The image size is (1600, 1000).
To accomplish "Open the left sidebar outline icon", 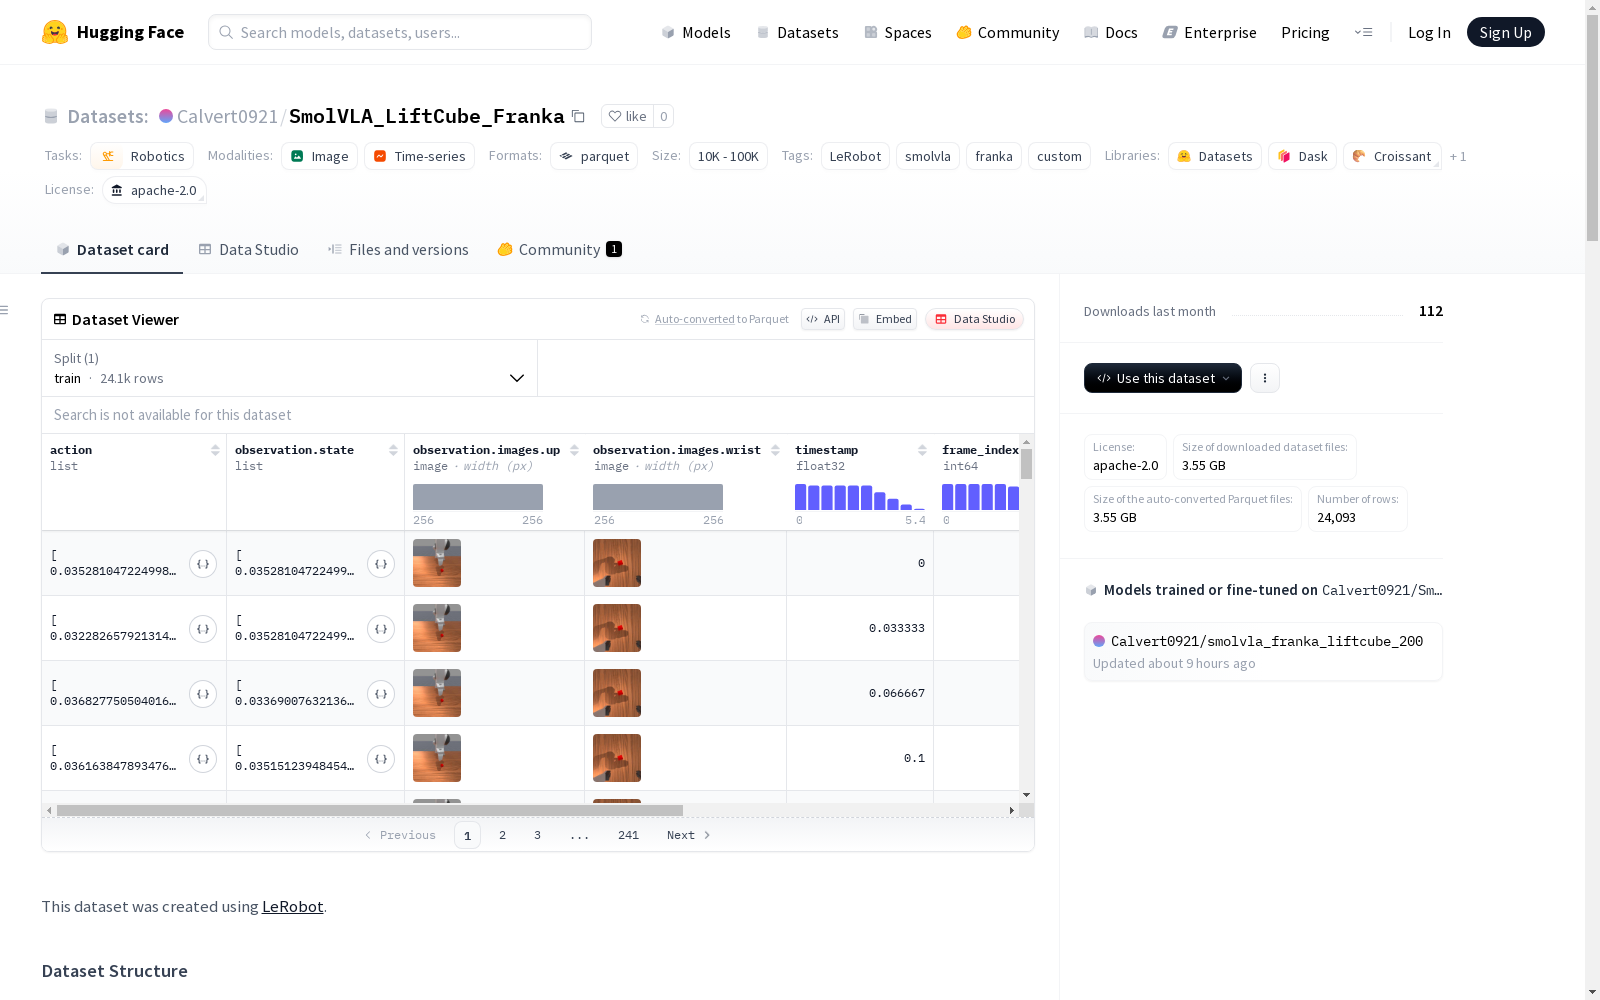I will 5,310.
